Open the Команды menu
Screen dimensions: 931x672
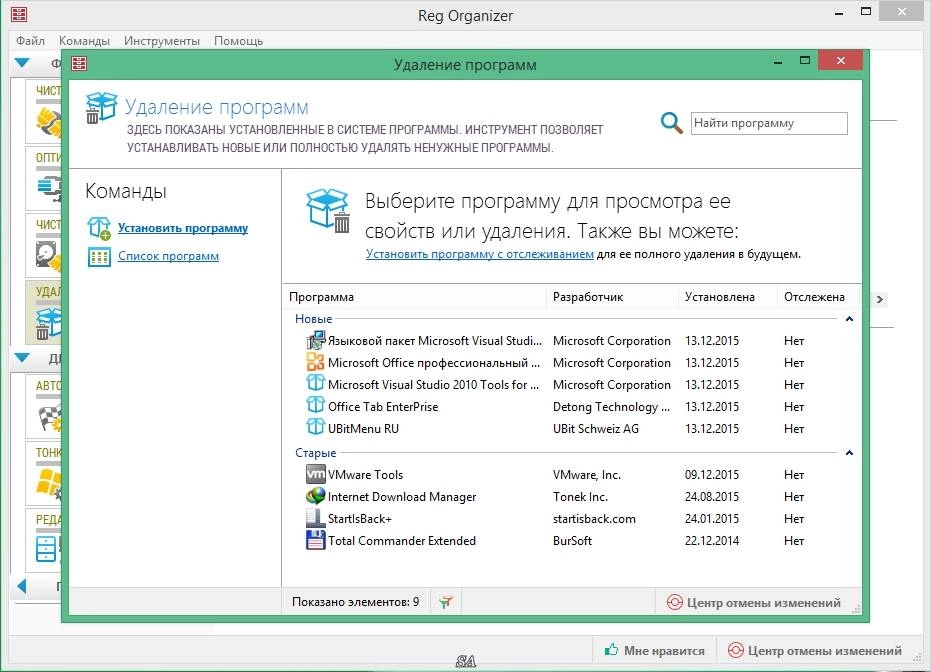pos(84,41)
